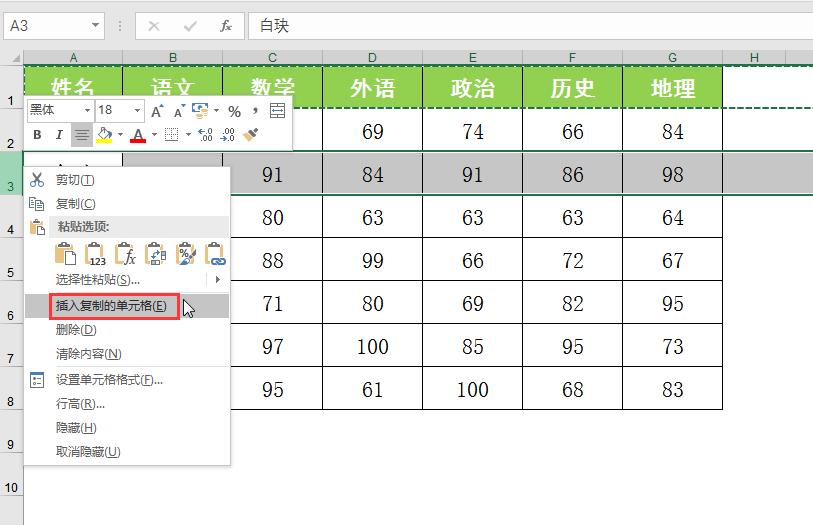Click the header cell 政治
Image resolution: width=813 pixels, height=525 pixels.
coord(472,87)
